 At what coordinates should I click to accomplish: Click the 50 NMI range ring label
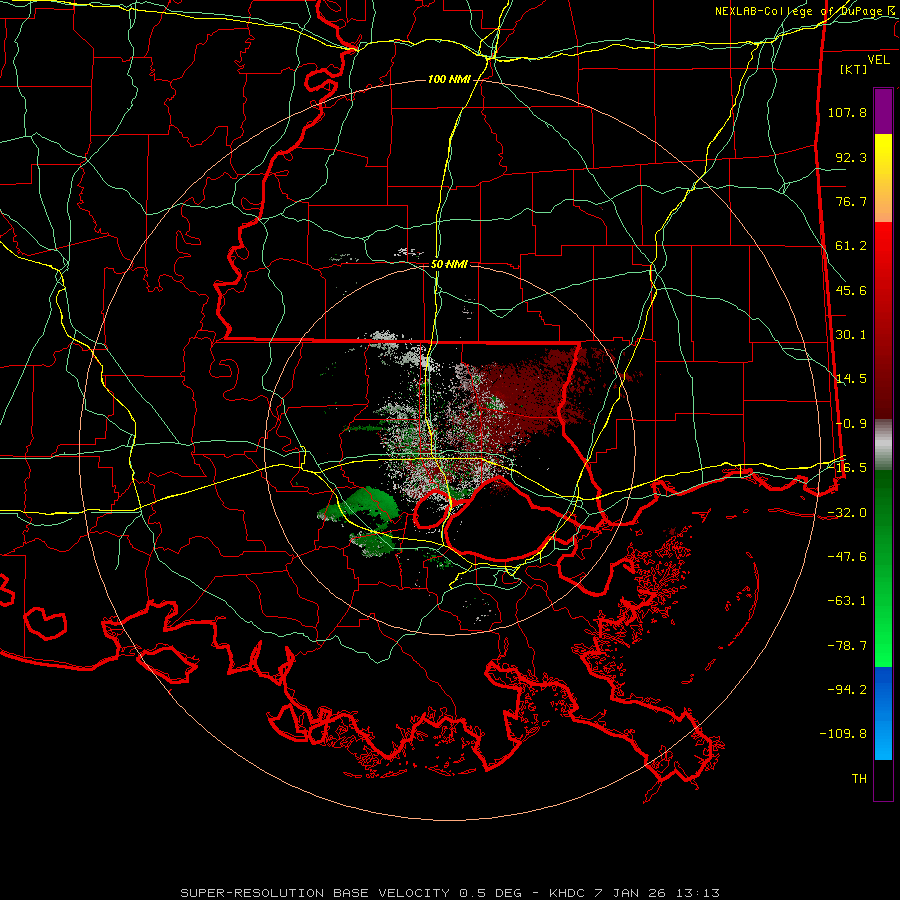coord(449,264)
